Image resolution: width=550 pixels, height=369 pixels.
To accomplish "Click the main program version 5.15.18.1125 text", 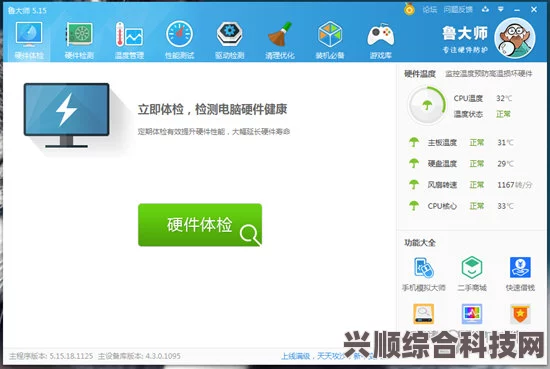I will (x=51, y=356).
